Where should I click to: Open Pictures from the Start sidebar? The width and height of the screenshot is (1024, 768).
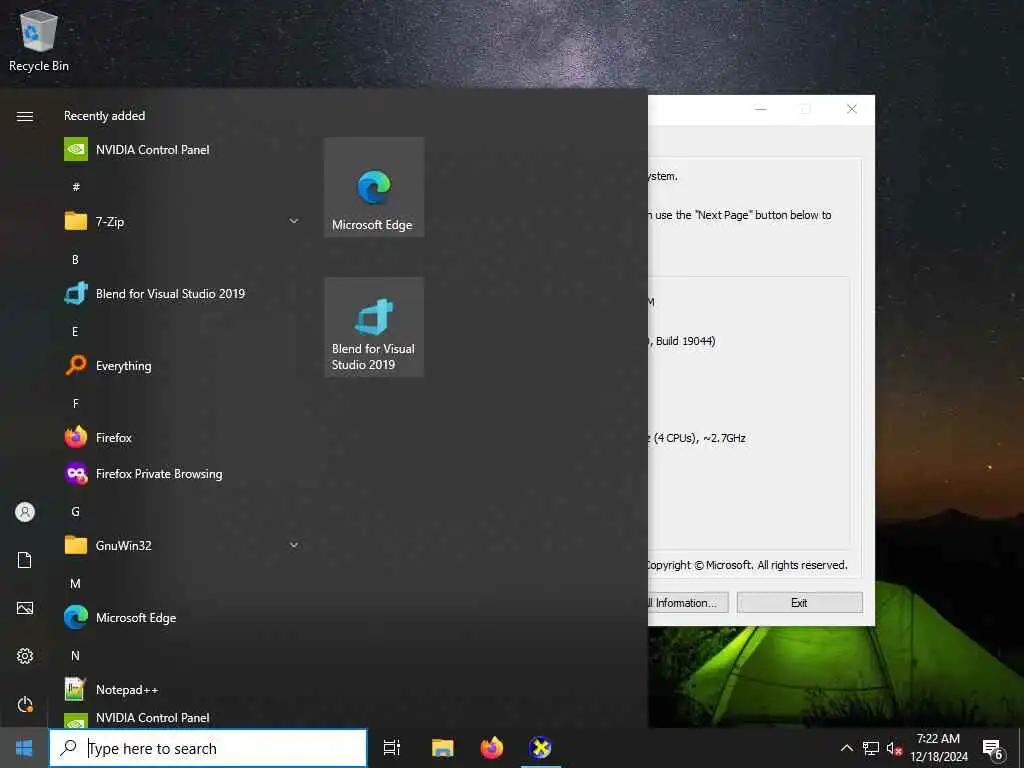pyautogui.click(x=25, y=608)
